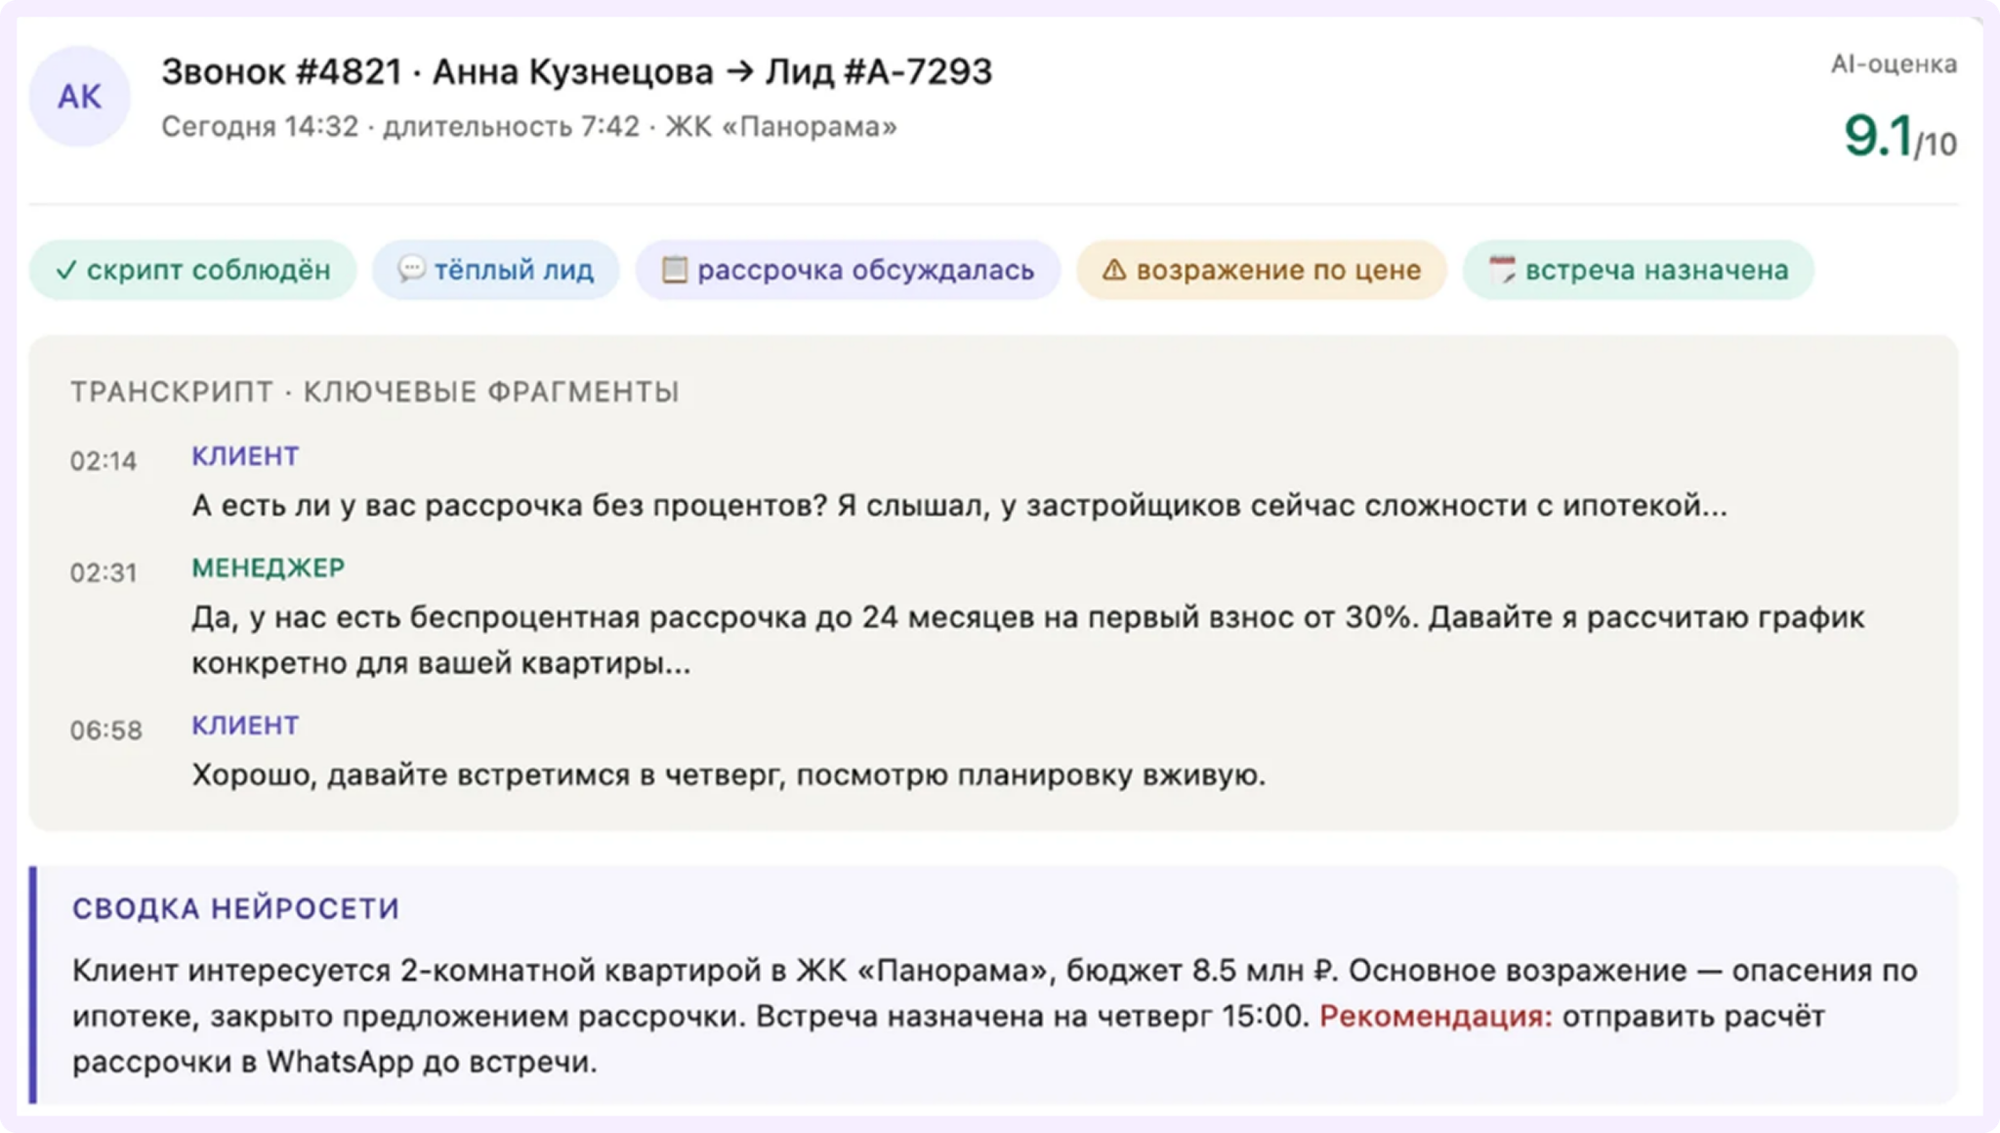This screenshot has height=1133, width=2000.
Task: Click the 'СВОДКА НЕЙРОСЕТИ' heading
Action: (x=236, y=909)
